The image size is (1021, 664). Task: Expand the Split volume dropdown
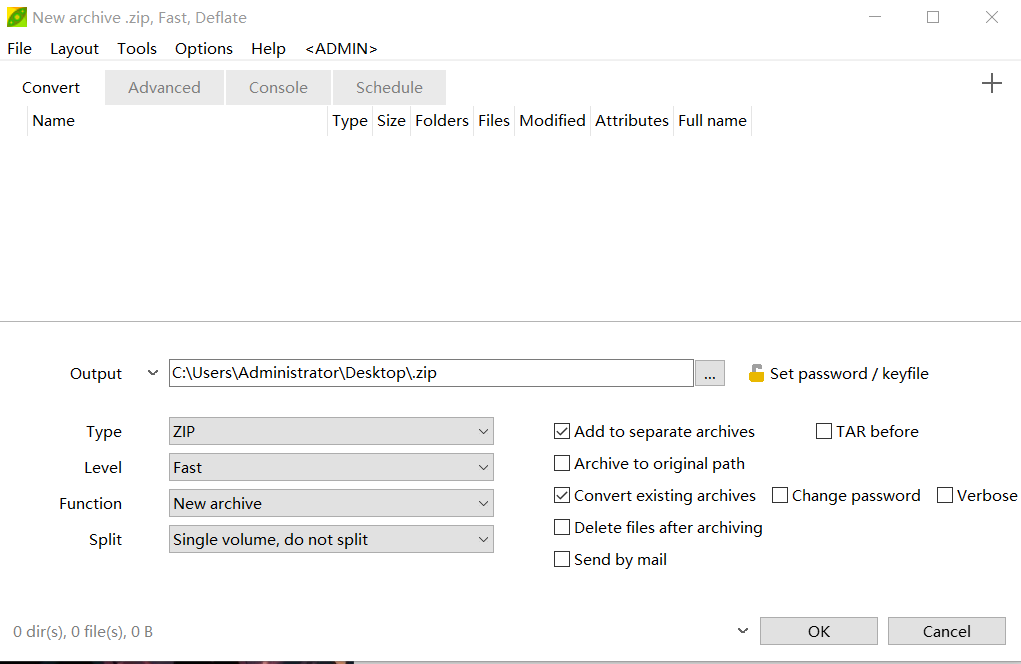pos(331,540)
